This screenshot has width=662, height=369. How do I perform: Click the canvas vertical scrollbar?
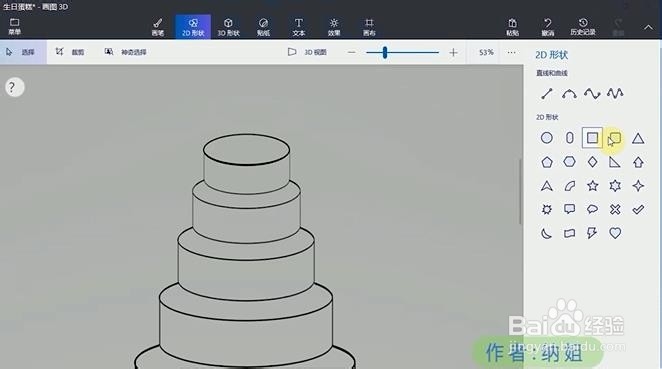[520, 191]
